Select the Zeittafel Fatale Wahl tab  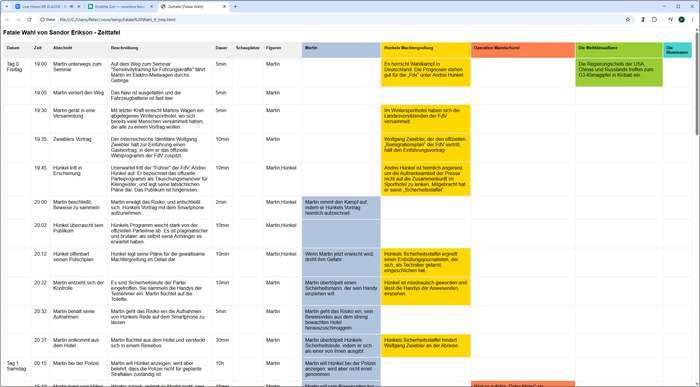point(193,7)
